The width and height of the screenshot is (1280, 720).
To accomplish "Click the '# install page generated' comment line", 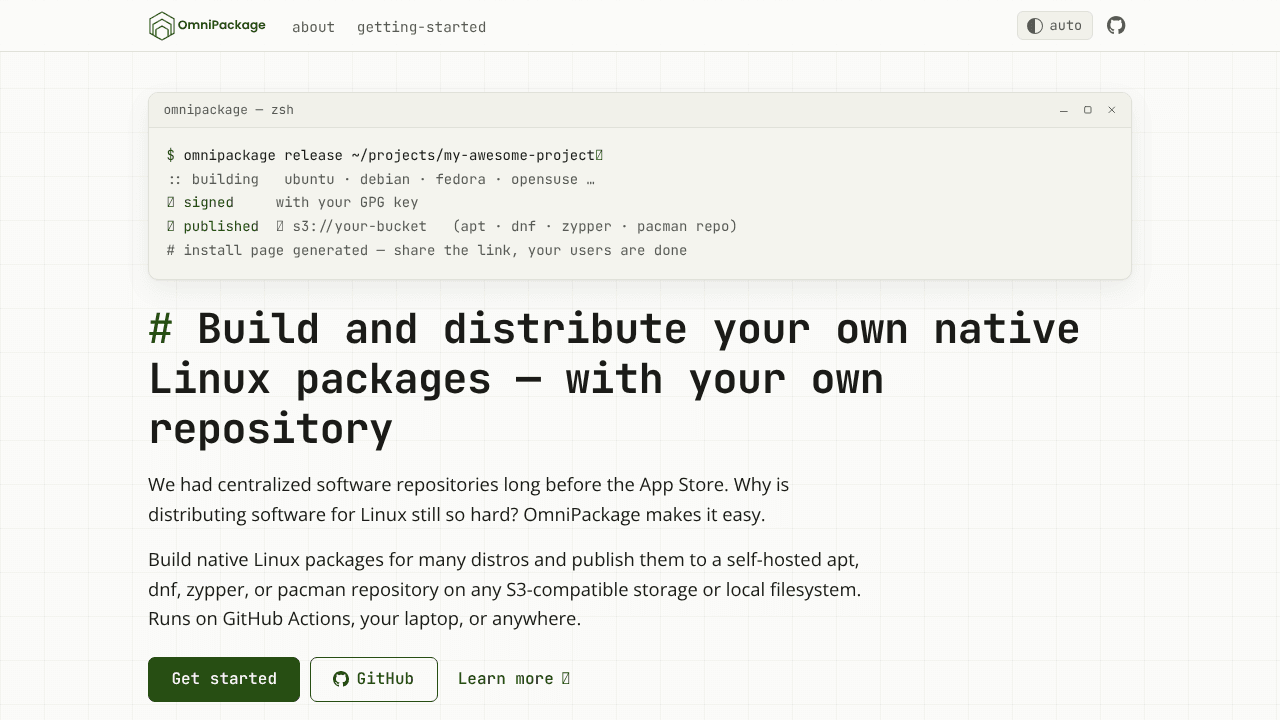I will [x=427, y=250].
